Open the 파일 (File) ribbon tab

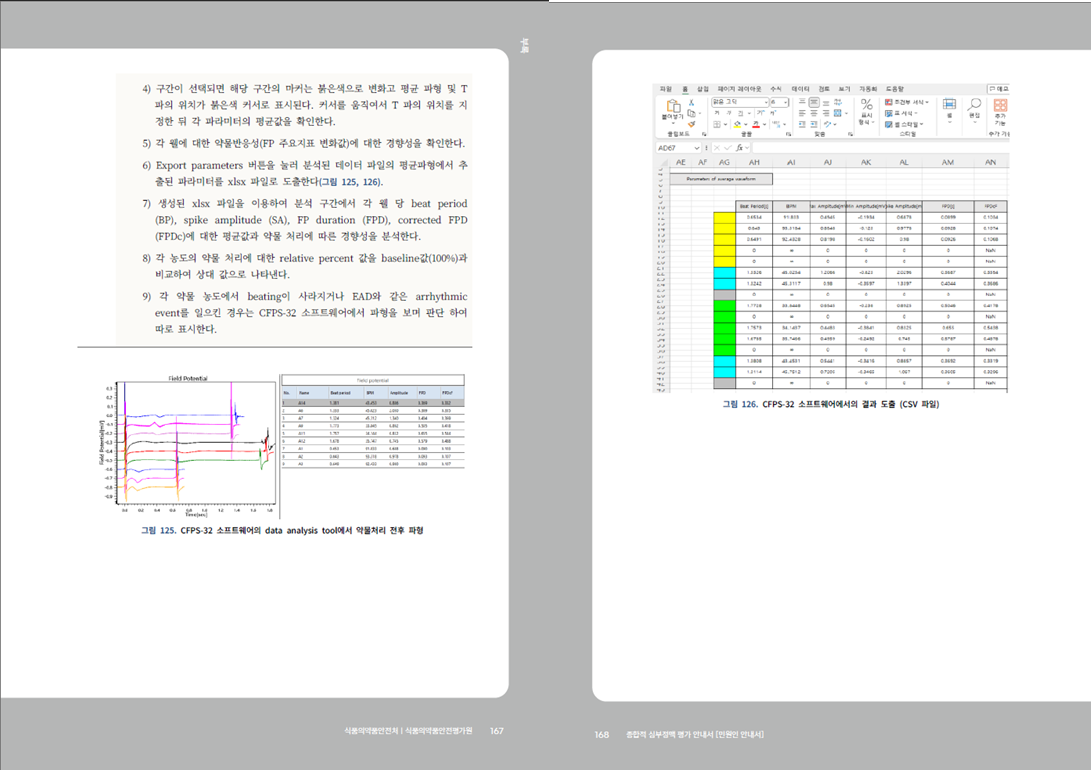point(666,89)
